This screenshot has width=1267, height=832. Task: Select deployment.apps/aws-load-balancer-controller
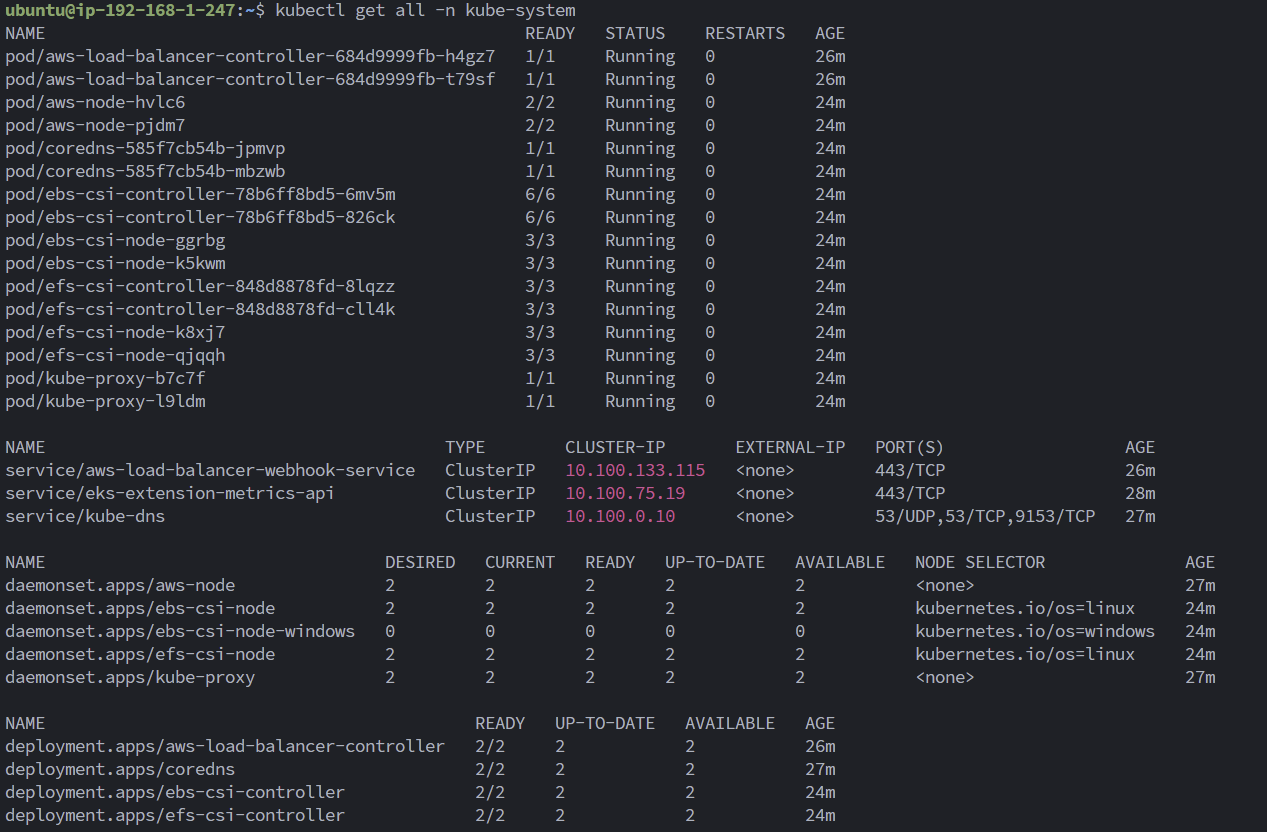click(225, 746)
